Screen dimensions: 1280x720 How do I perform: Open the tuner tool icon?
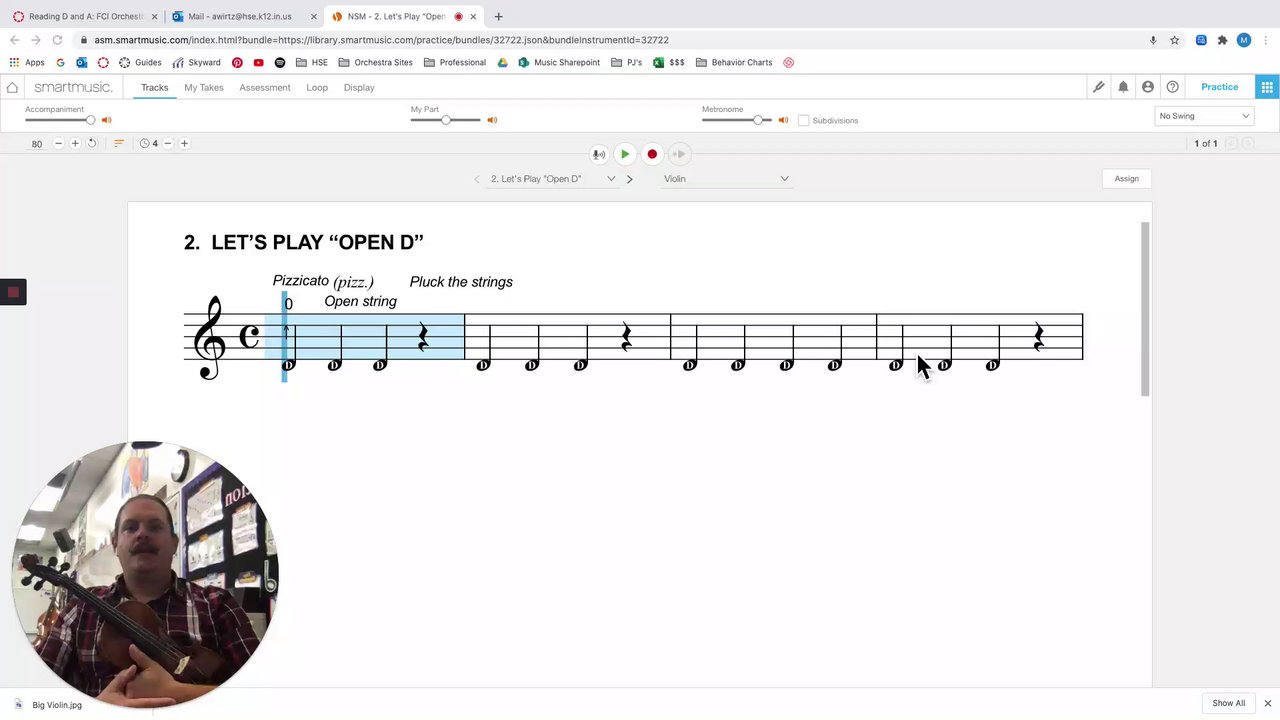tap(1099, 87)
